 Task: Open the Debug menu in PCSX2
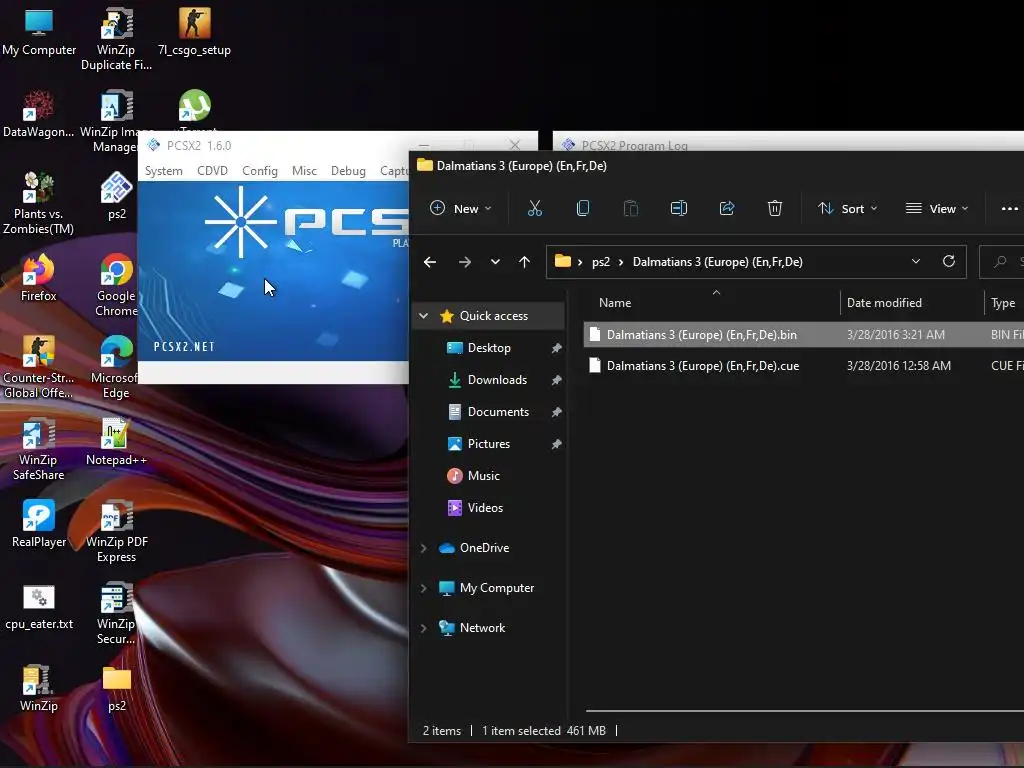(x=348, y=170)
